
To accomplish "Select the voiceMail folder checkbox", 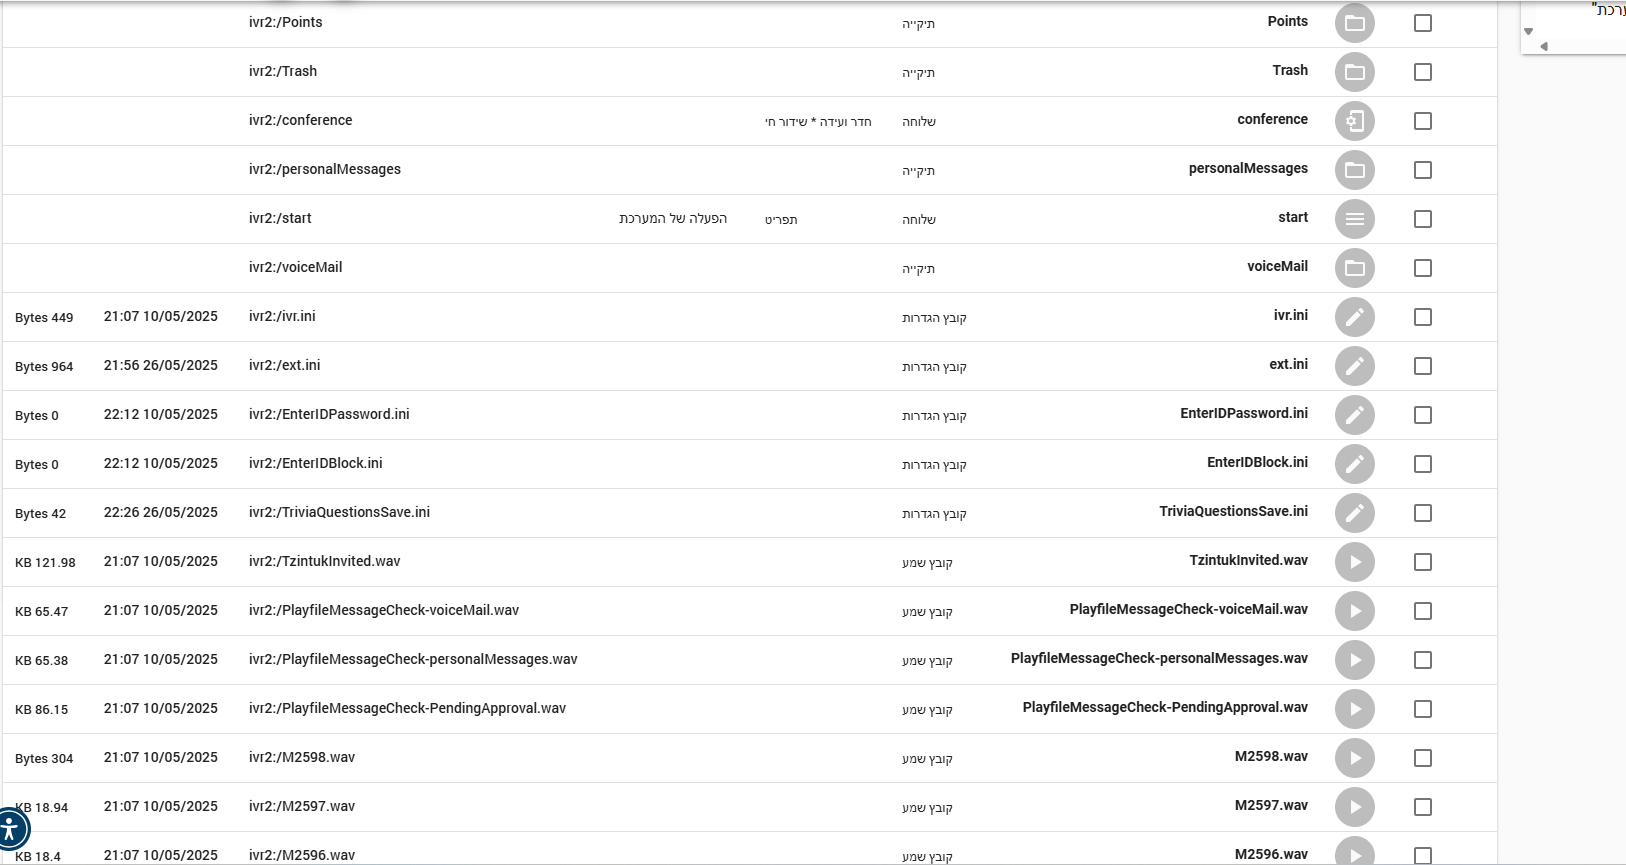I will click(x=1422, y=268).
